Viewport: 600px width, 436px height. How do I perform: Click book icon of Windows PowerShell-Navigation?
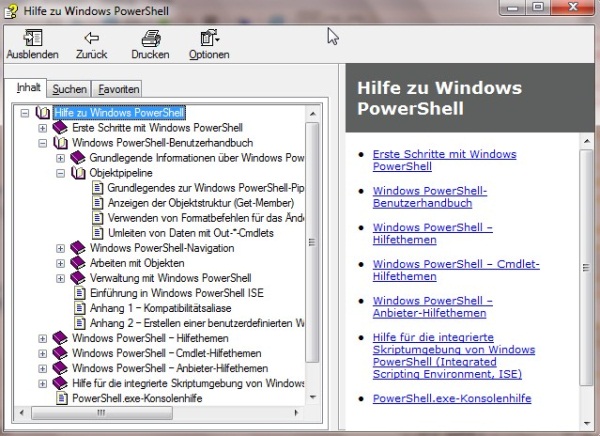pos(78,248)
